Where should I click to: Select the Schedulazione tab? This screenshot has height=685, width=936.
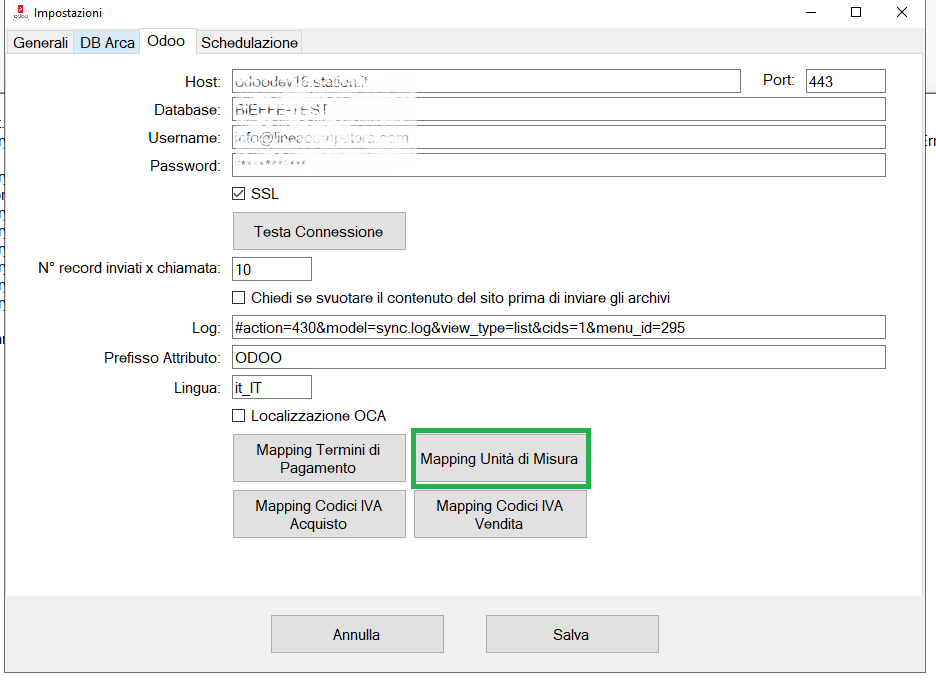(x=249, y=43)
